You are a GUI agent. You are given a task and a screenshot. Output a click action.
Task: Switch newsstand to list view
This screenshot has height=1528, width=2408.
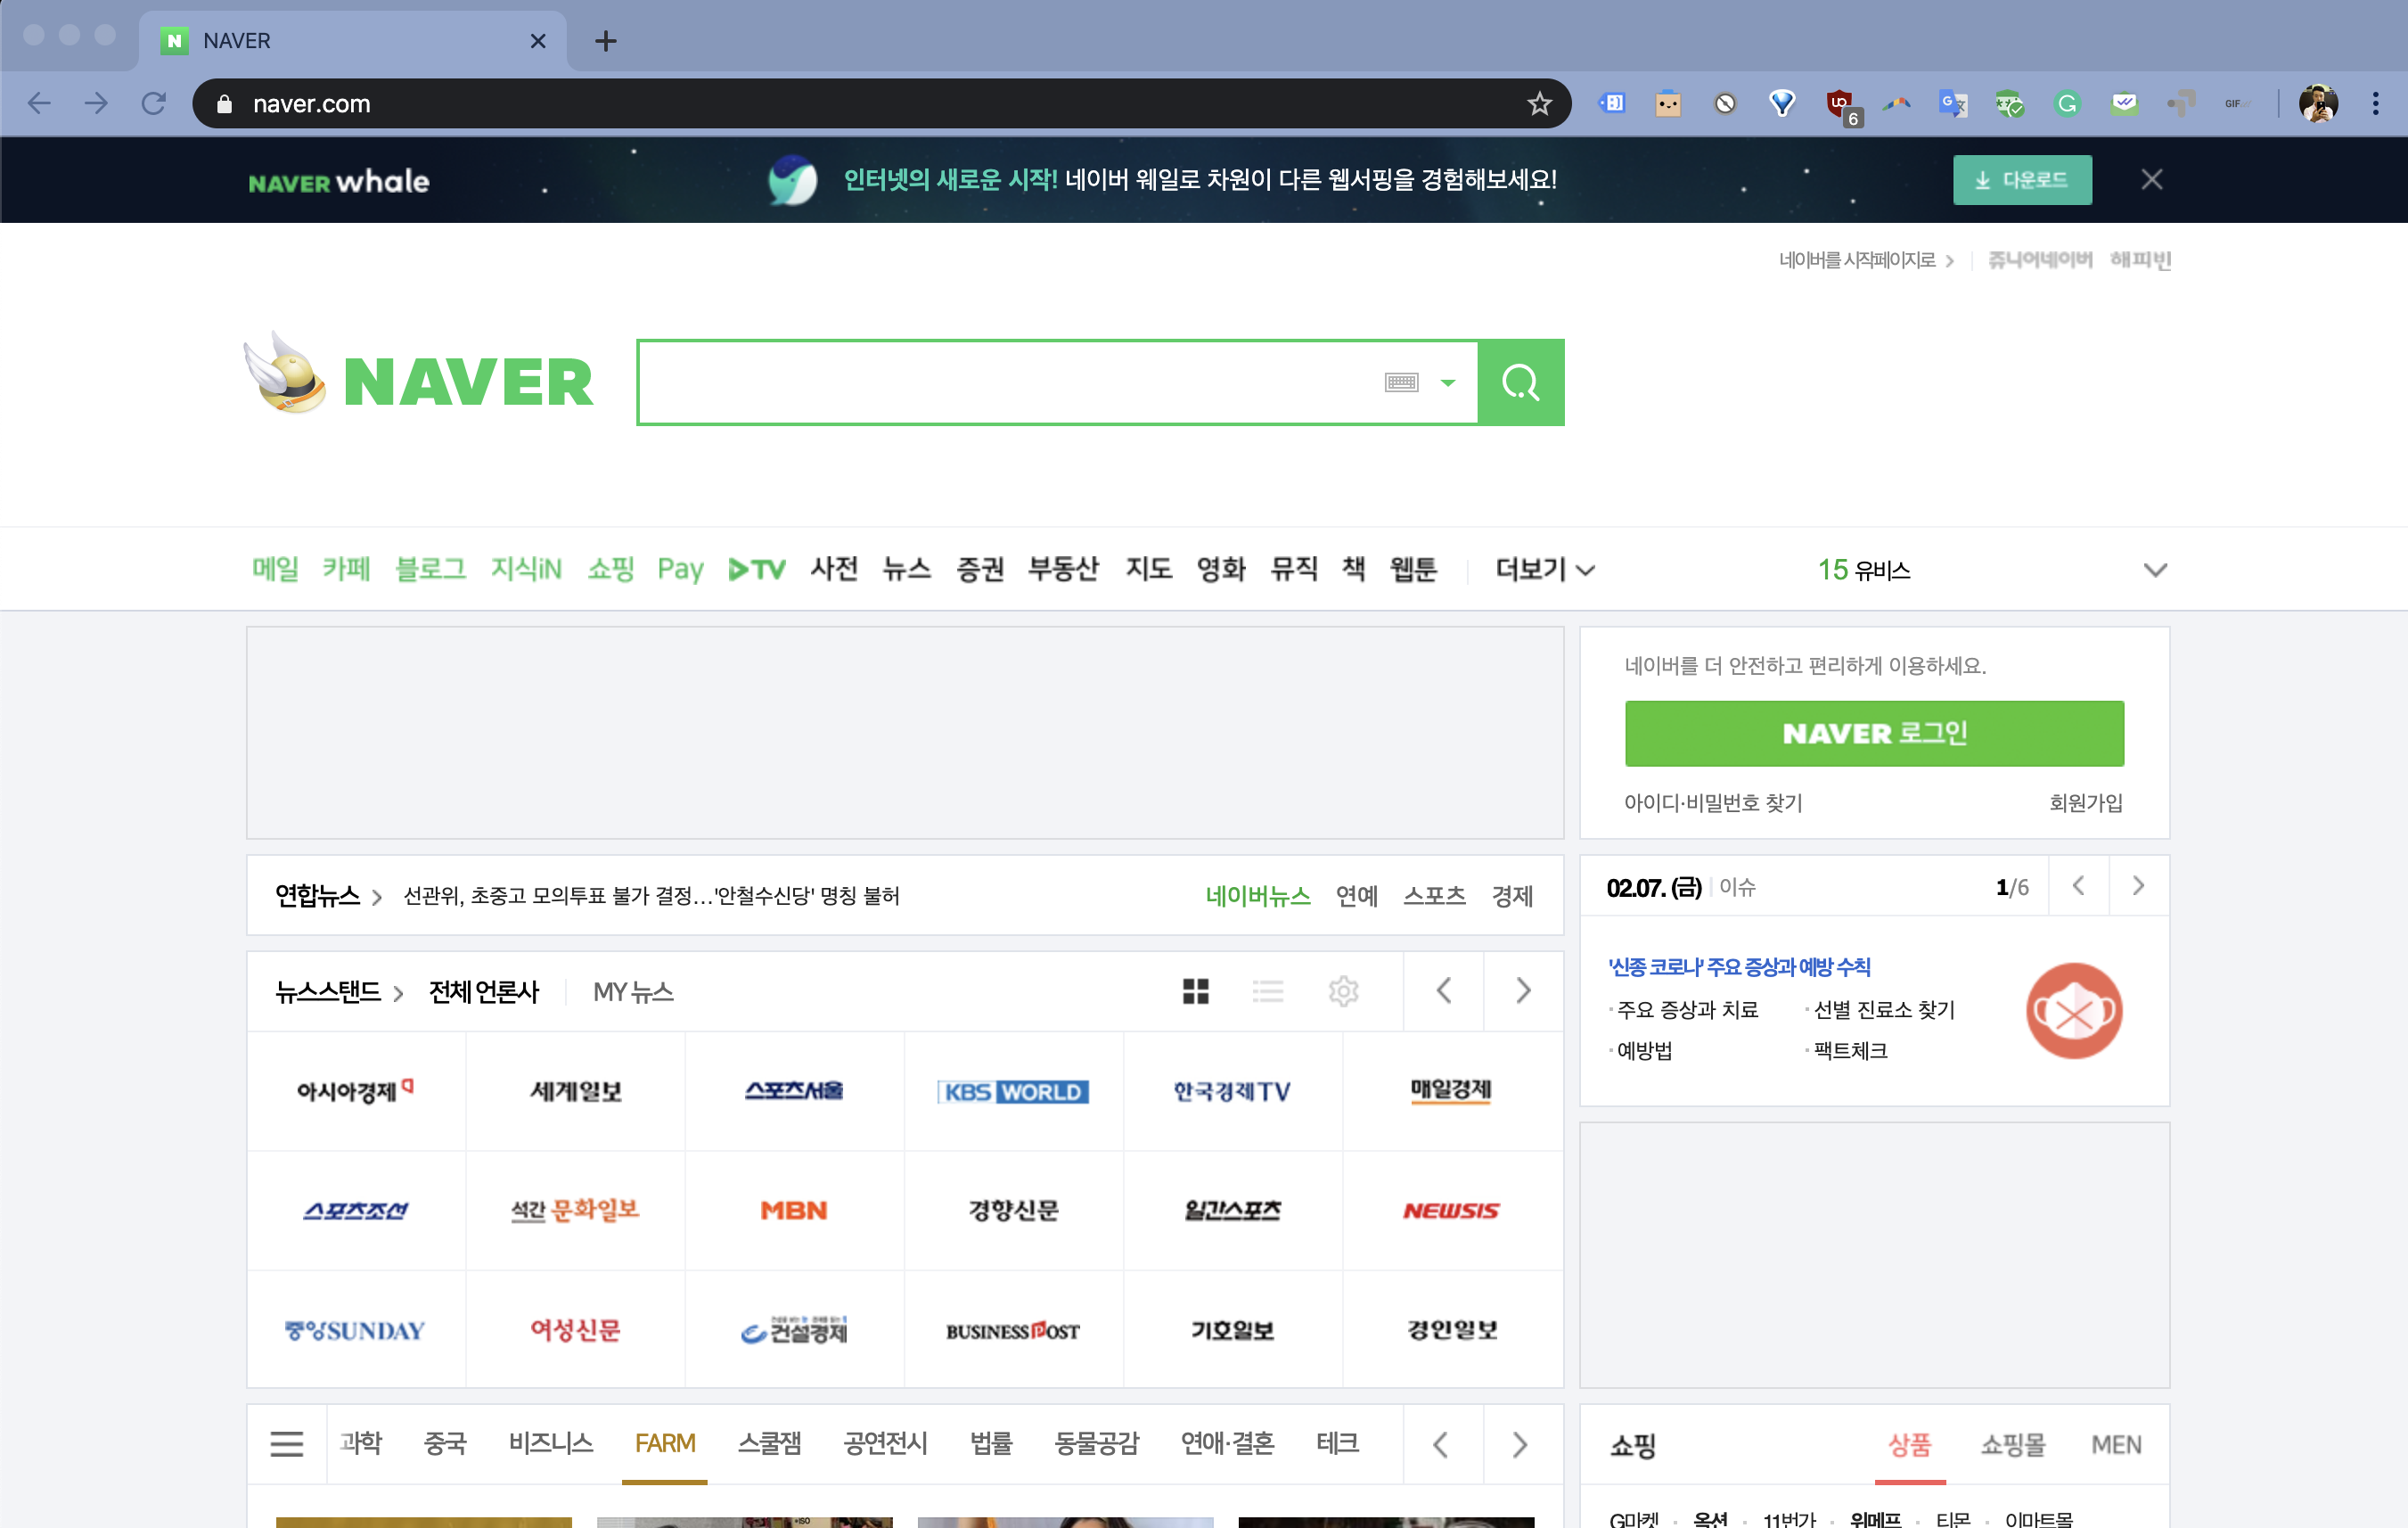point(1268,991)
